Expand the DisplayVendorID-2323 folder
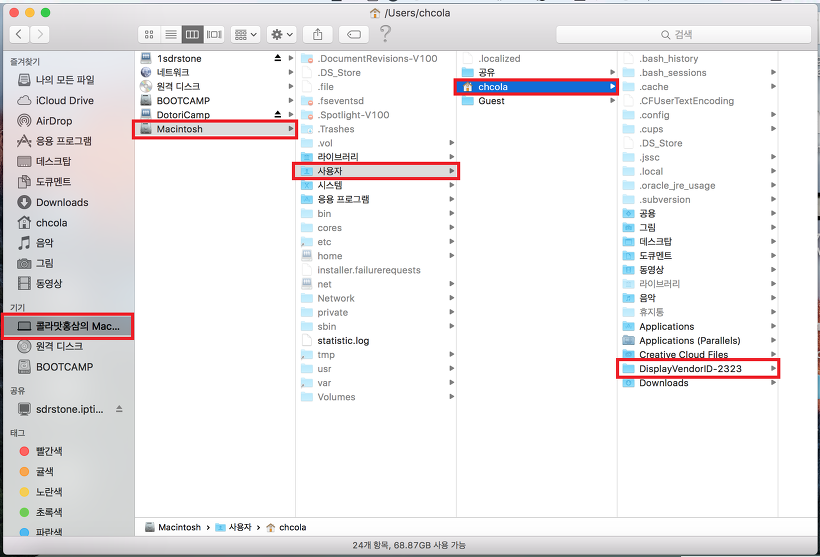 [773, 369]
